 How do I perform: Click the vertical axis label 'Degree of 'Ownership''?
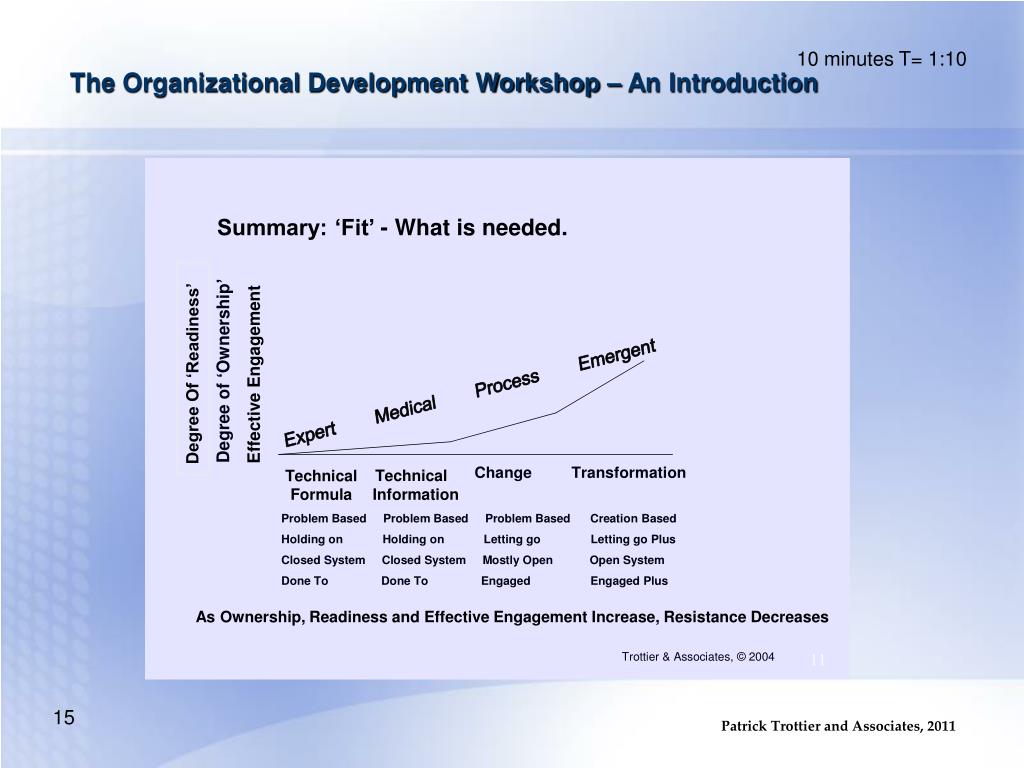pos(223,372)
